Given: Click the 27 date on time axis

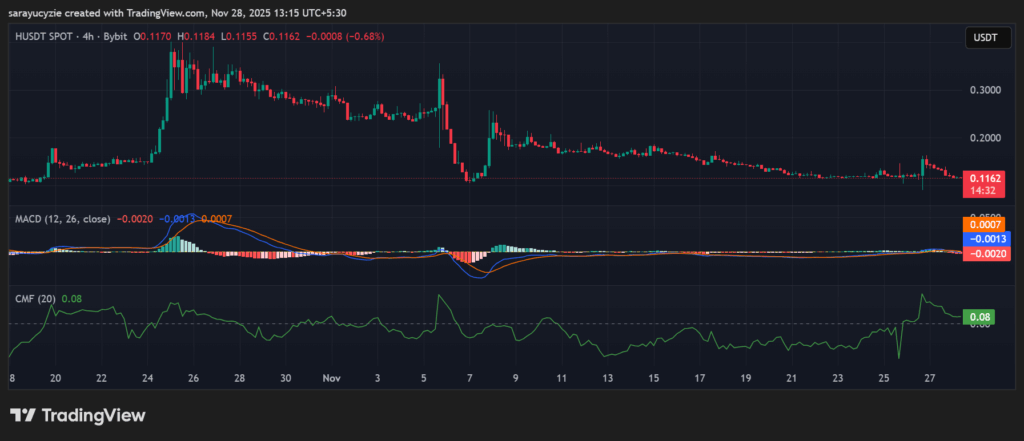Looking at the screenshot, I should (x=929, y=379).
